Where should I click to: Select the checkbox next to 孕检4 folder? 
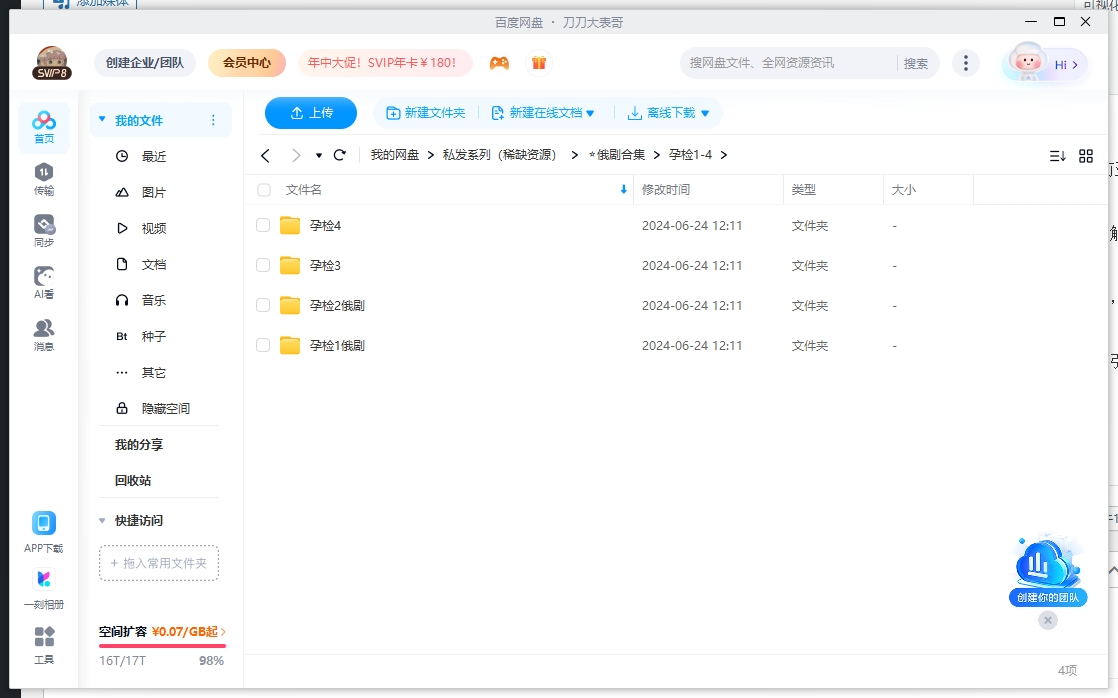pyautogui.click(x=262, y=225)
